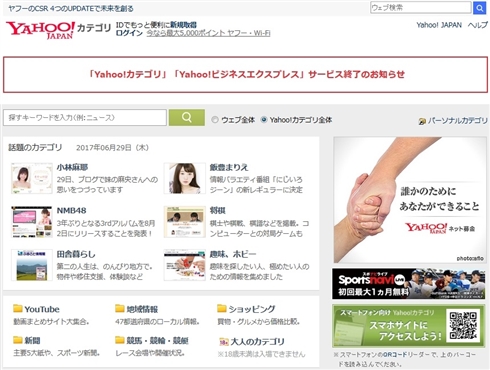Open the 小林麻耶 topic link
Image resolution: width=490 pixels, height=370 pixels.
(72, 167)
